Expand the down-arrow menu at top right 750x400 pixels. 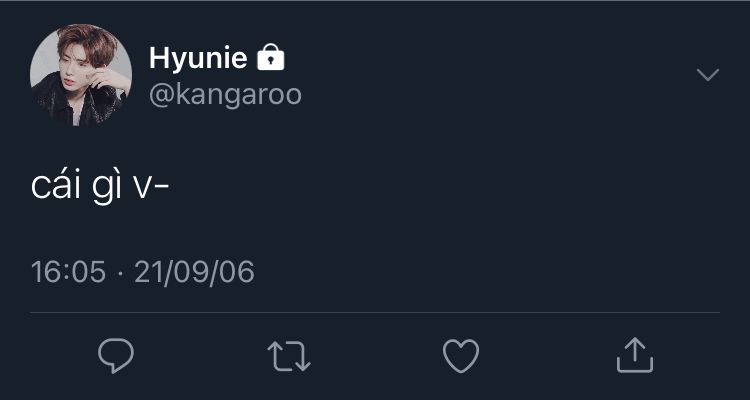(x=707, y=75)
